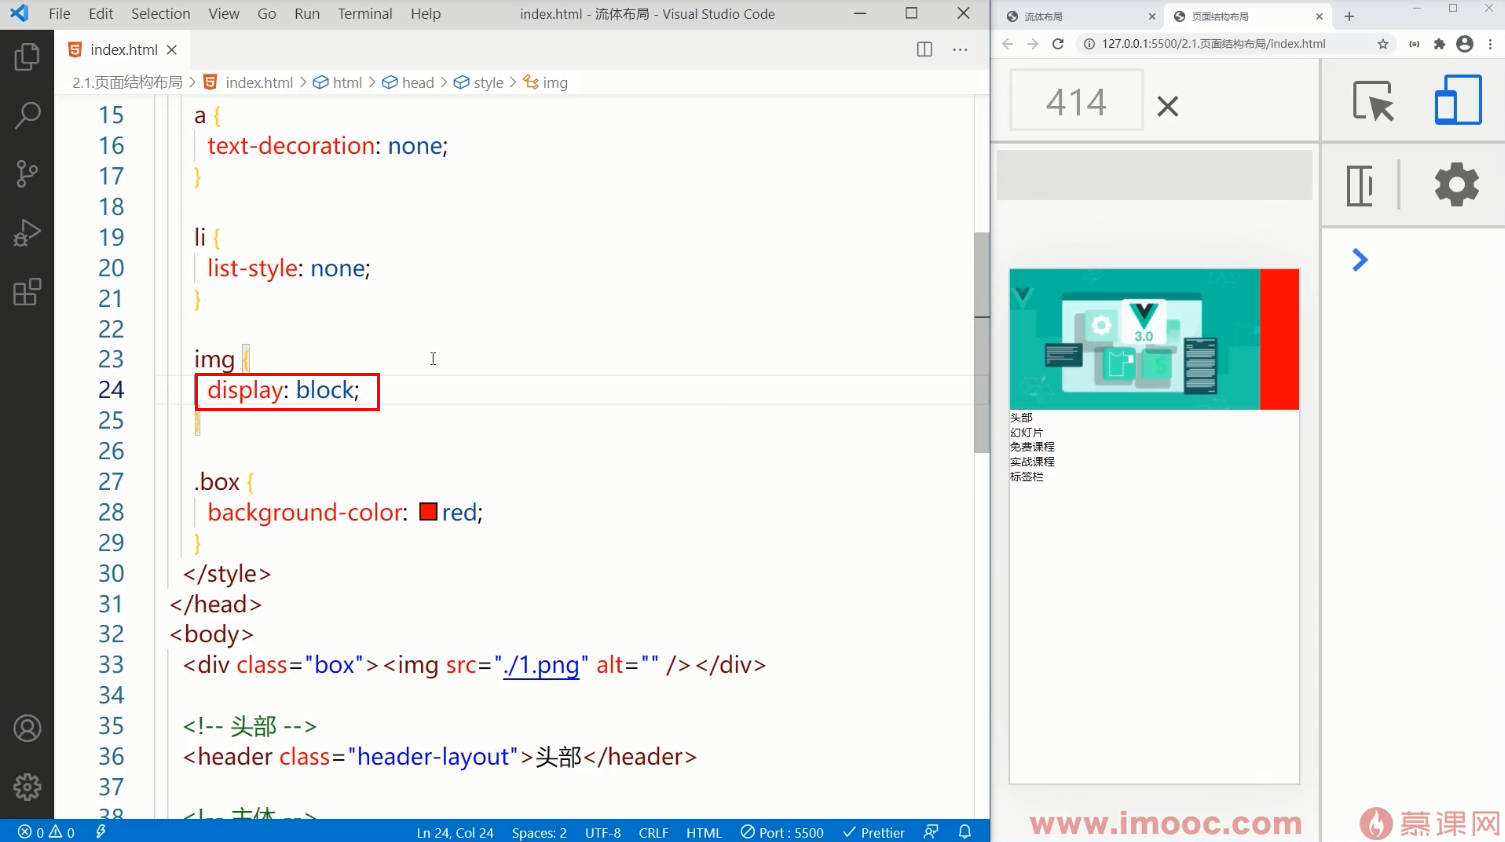Change language mode from HTML
This screenshot has width=1505, height=842.
pyautogui.click(x=704, y=832)
